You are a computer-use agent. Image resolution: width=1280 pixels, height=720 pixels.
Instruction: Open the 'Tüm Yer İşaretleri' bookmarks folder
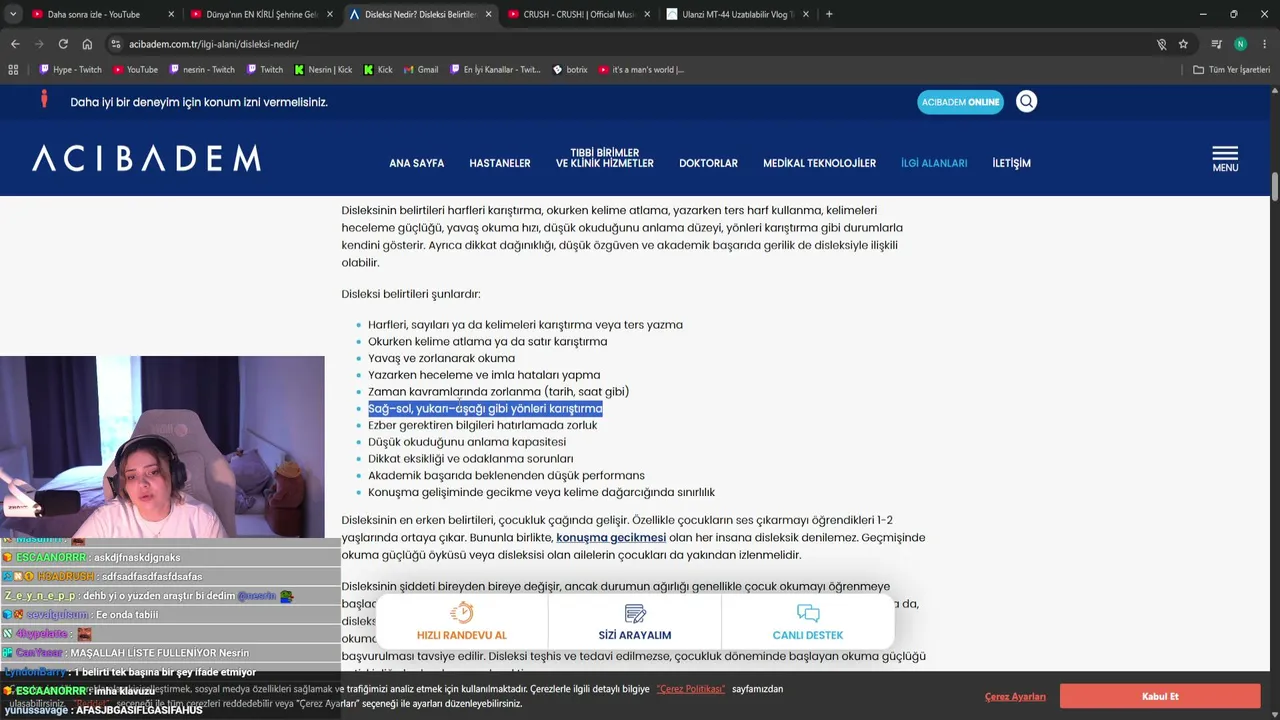tap(1232, 70)
